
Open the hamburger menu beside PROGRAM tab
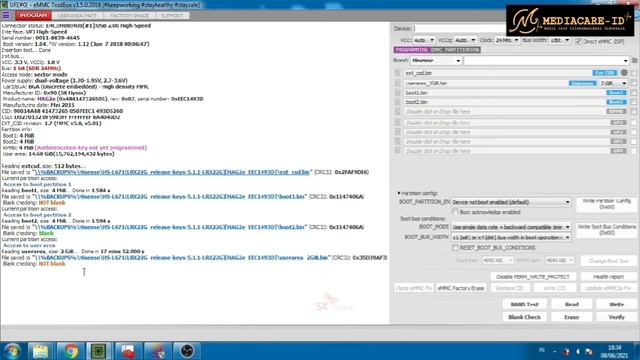click(6, 16)
